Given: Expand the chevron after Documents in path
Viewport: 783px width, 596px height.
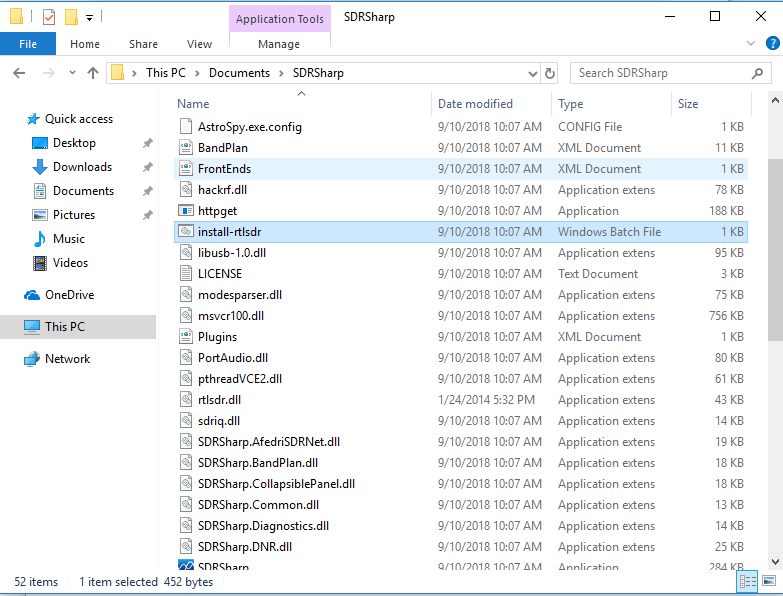Looking at the screenshot, I should (281, 73).
